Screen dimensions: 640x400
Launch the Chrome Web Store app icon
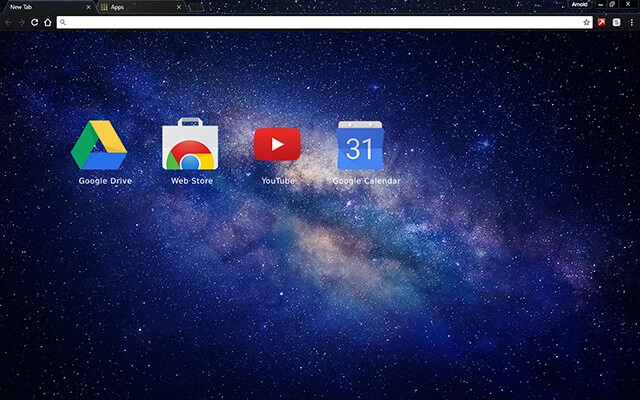[190, 144]
